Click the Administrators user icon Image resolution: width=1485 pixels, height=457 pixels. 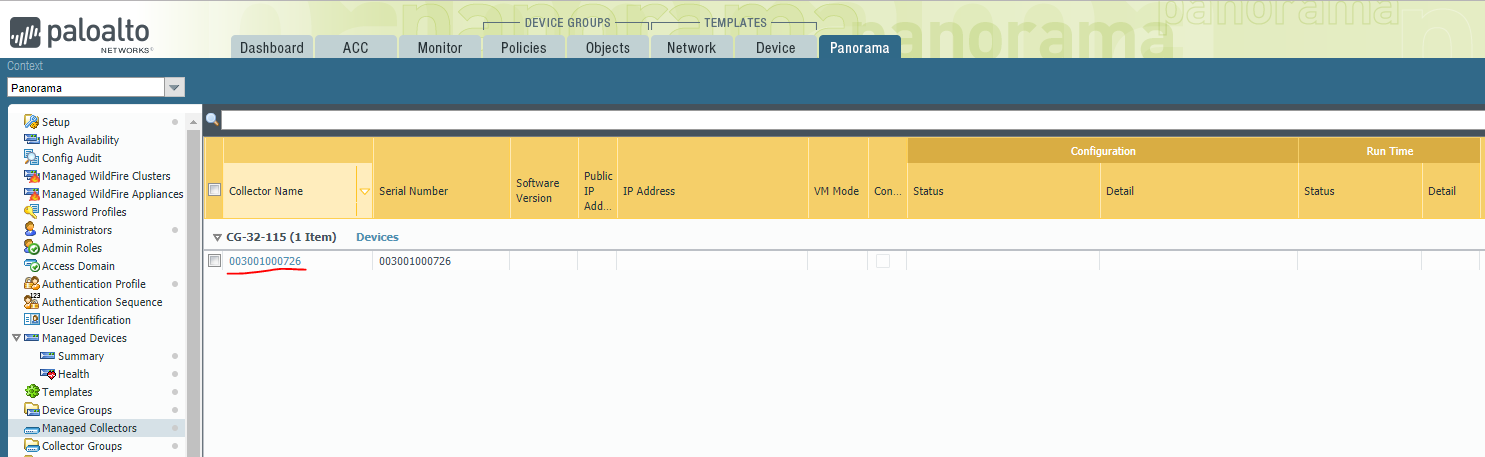[32, 230]
